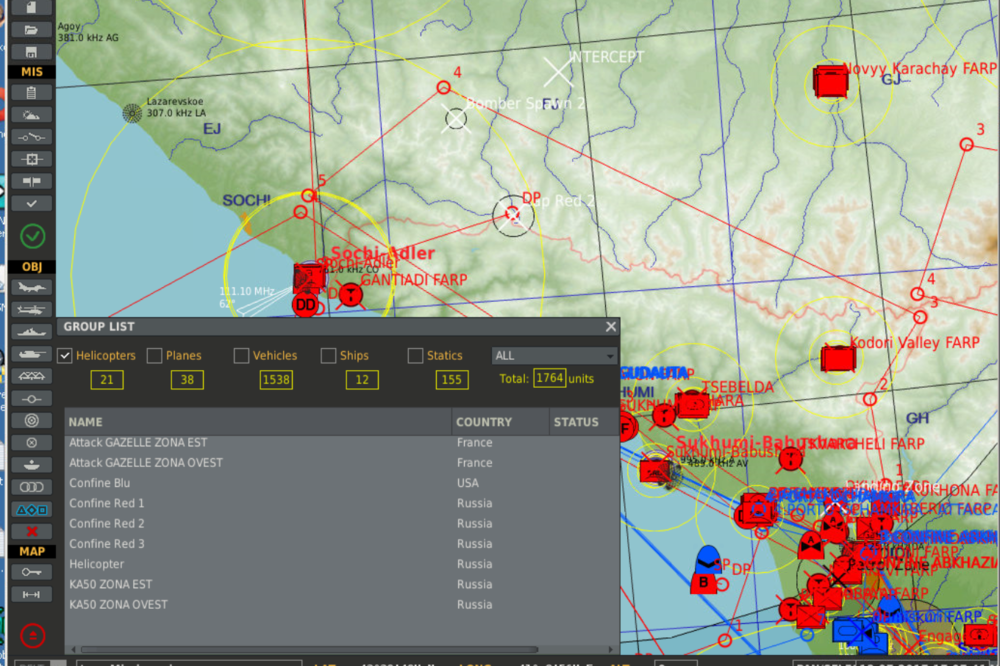Click the Save mission floppy disk icon

31,51
